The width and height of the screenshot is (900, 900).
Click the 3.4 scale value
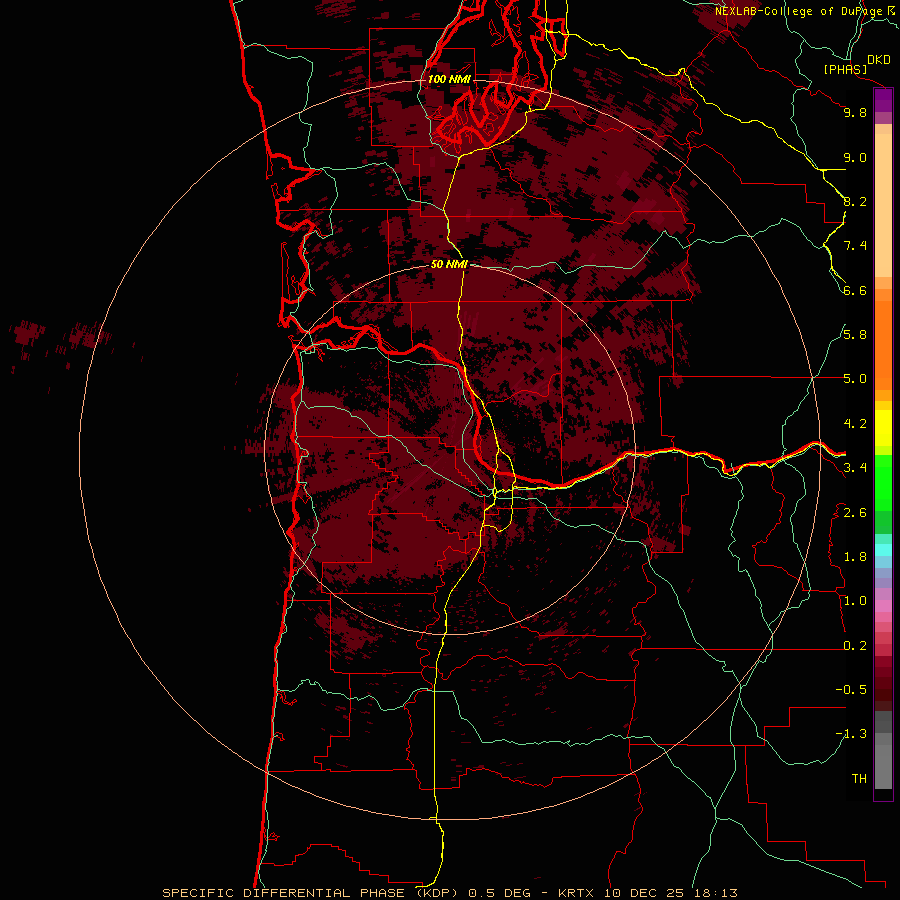(855, 468)
